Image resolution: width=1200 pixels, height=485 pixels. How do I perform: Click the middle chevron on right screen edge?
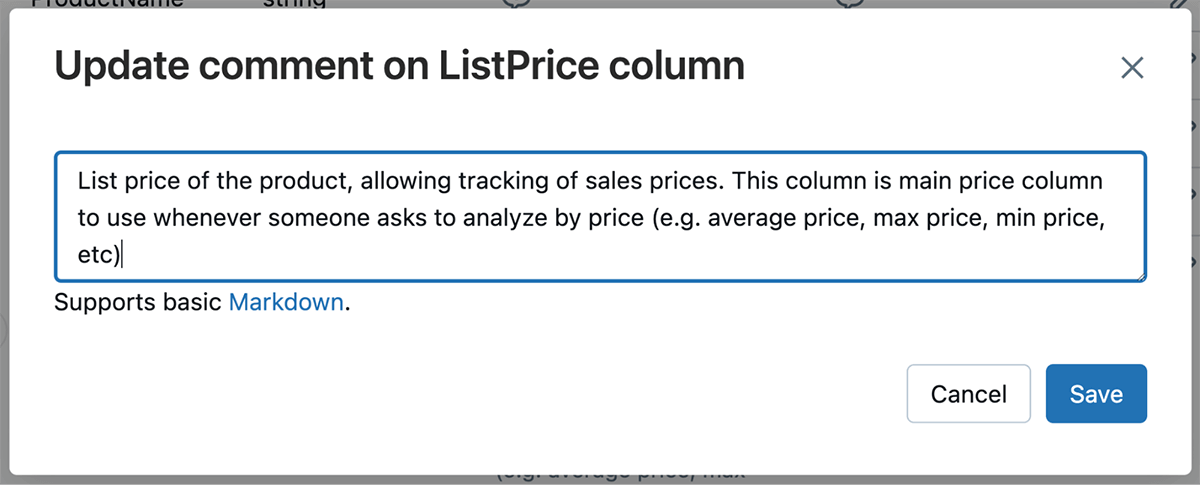pyautogui.click(x=1194, y=192)
